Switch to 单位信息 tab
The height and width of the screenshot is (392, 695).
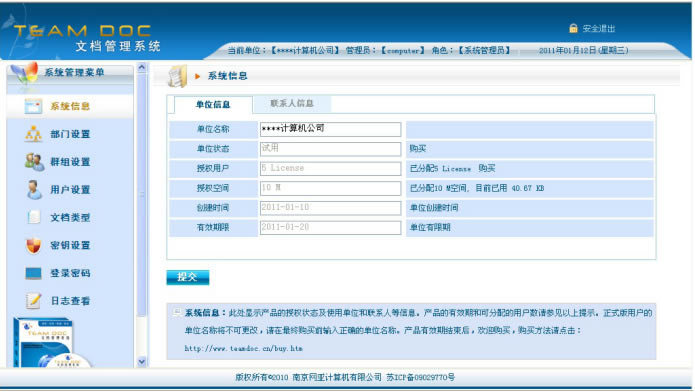tap(213, 105)
